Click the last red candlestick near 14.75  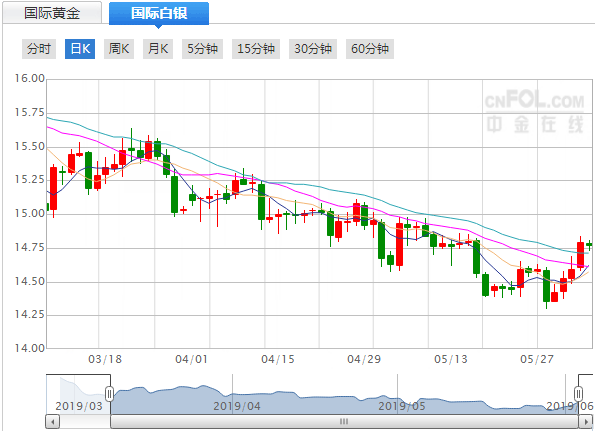581,254
